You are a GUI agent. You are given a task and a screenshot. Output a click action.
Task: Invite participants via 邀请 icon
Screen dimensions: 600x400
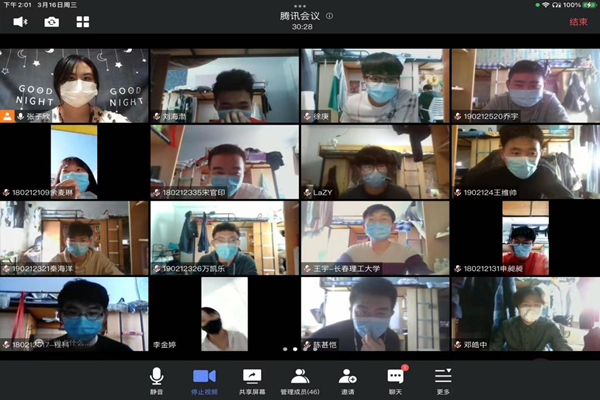tap(347, 379)
